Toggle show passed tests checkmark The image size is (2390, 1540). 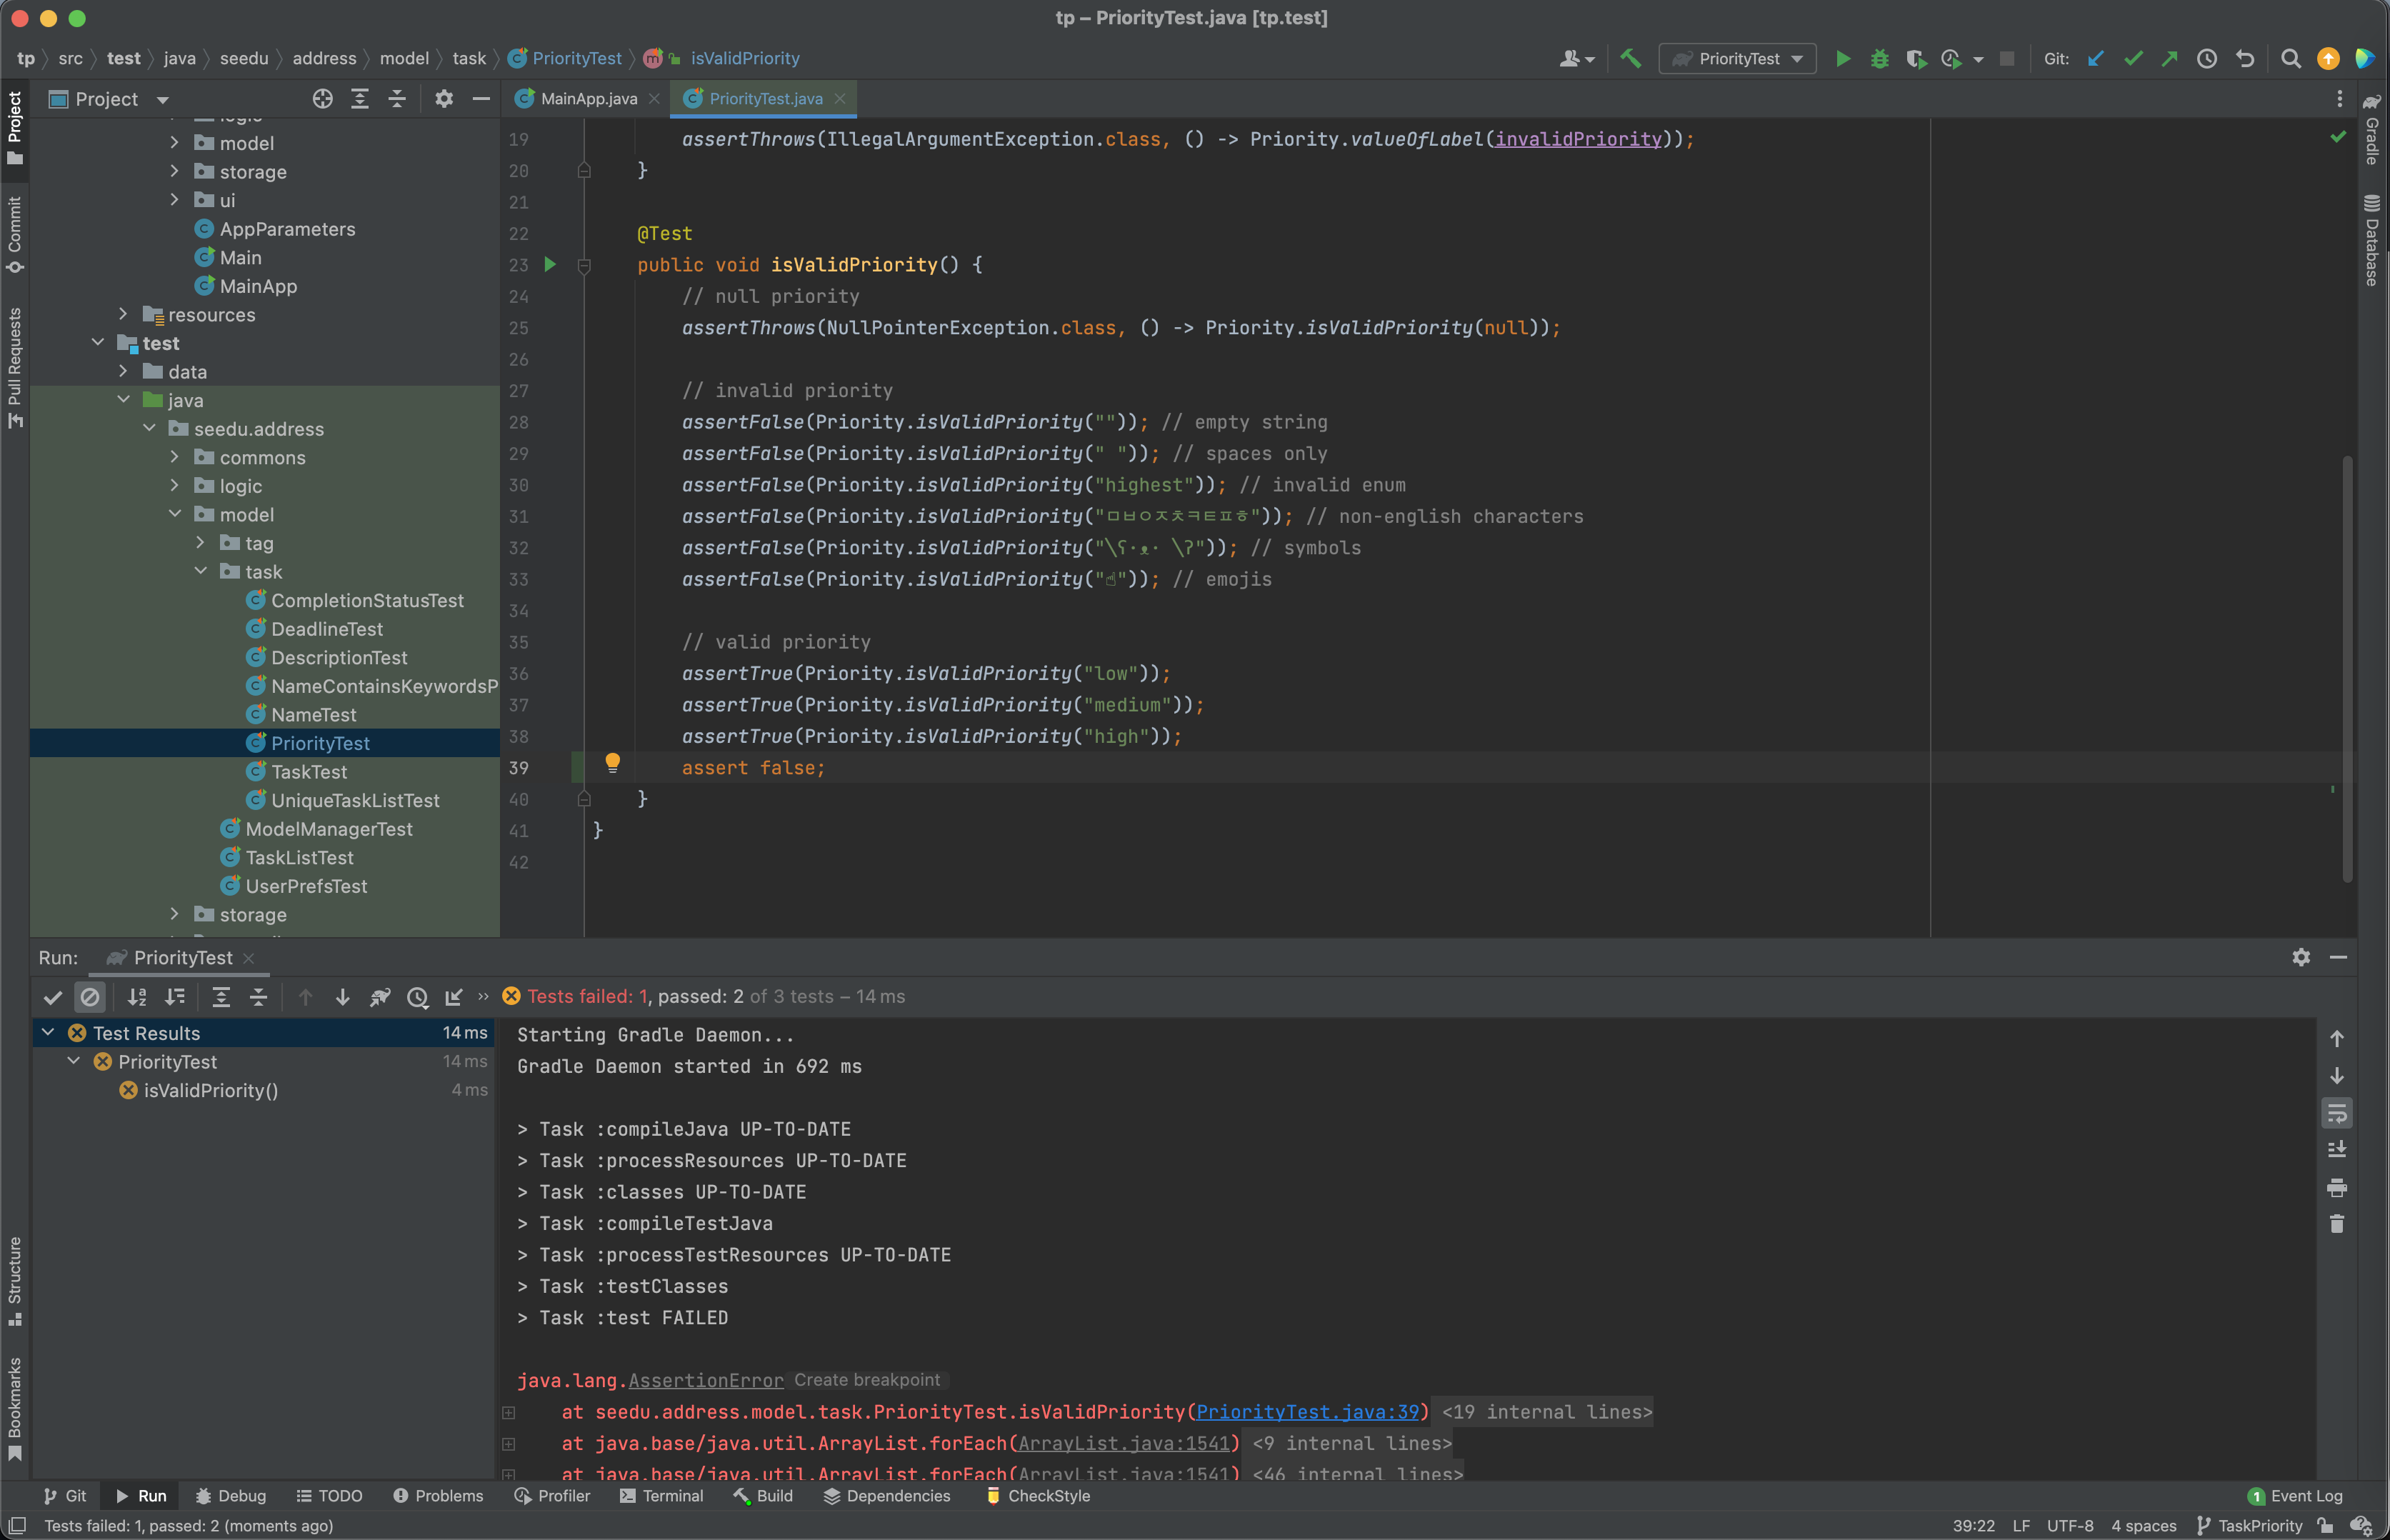[x=53, y=997]
